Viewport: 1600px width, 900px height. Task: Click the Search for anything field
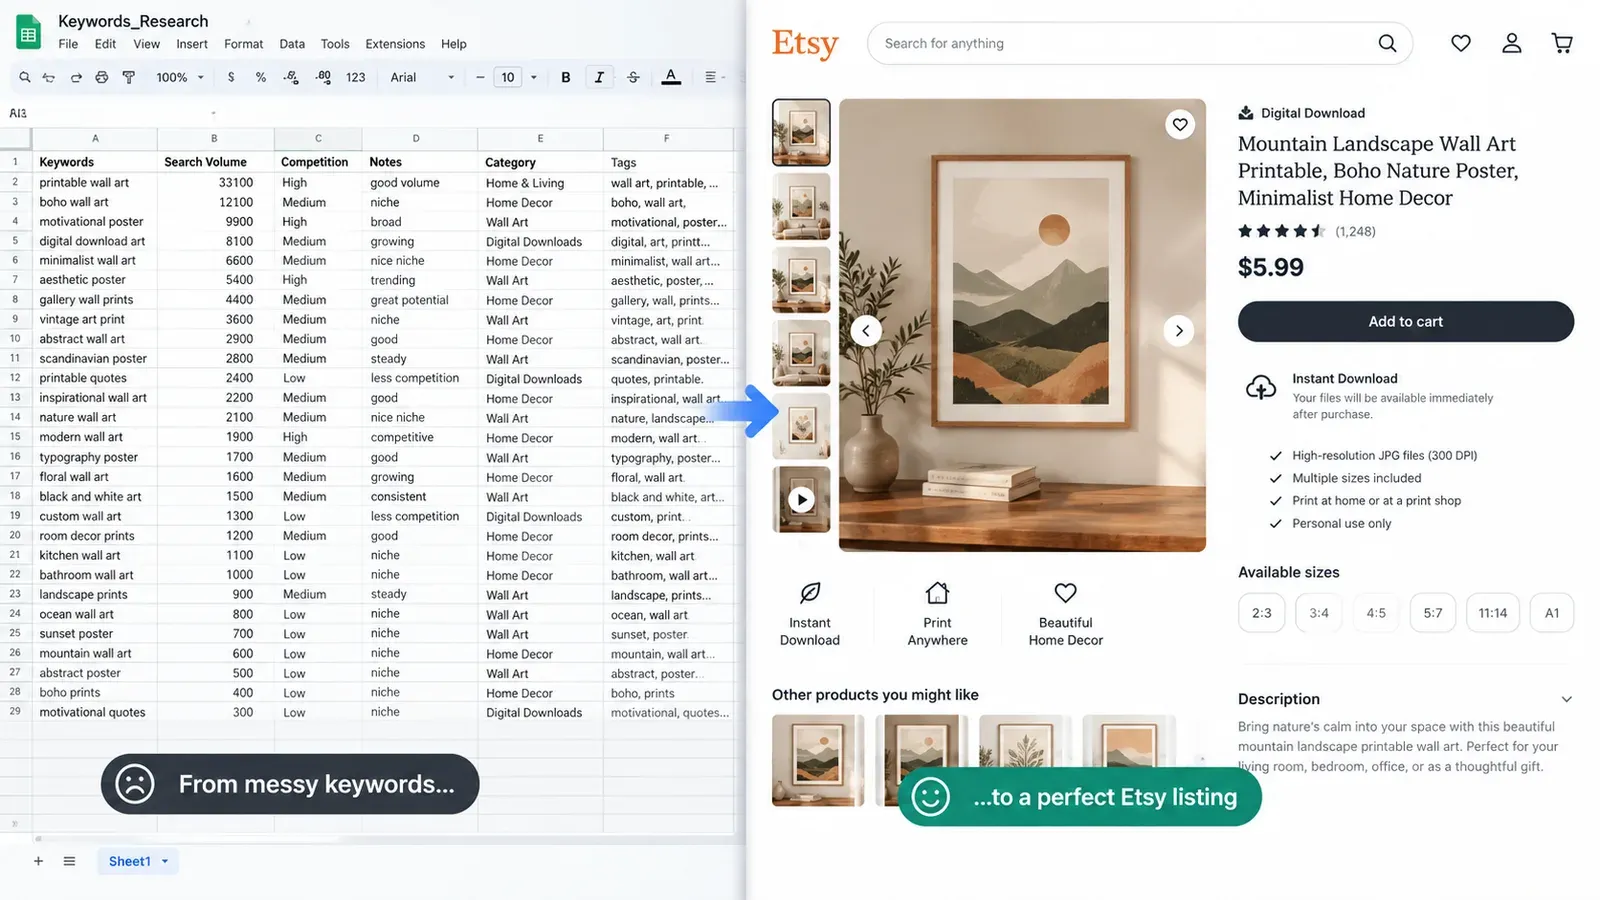click(1140, 43)
